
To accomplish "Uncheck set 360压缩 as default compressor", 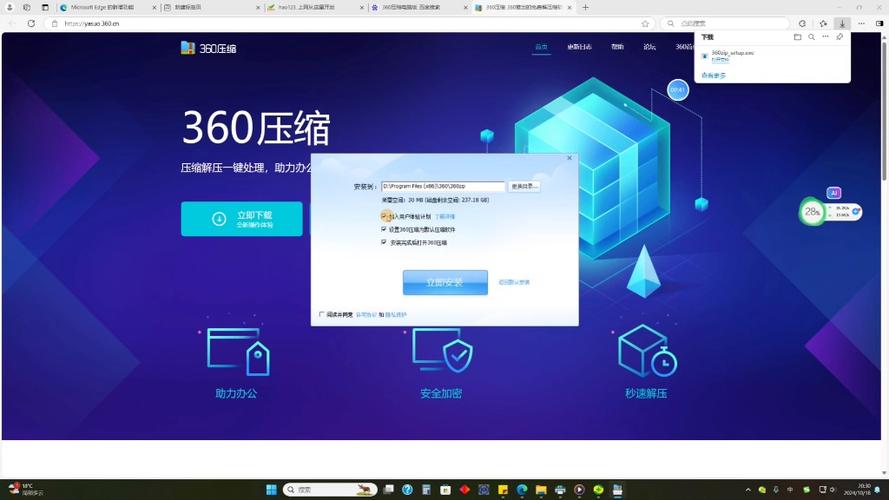I will tap(384, 229).
